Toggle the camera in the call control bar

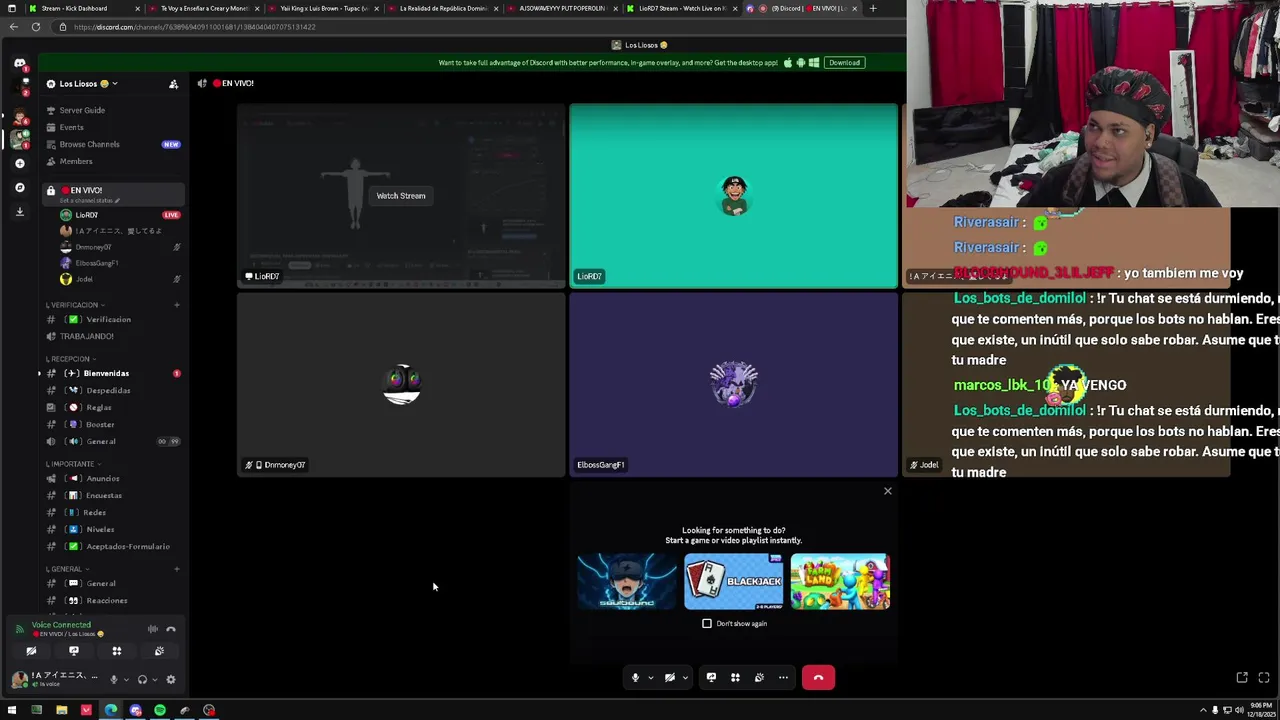click(670, 678)
